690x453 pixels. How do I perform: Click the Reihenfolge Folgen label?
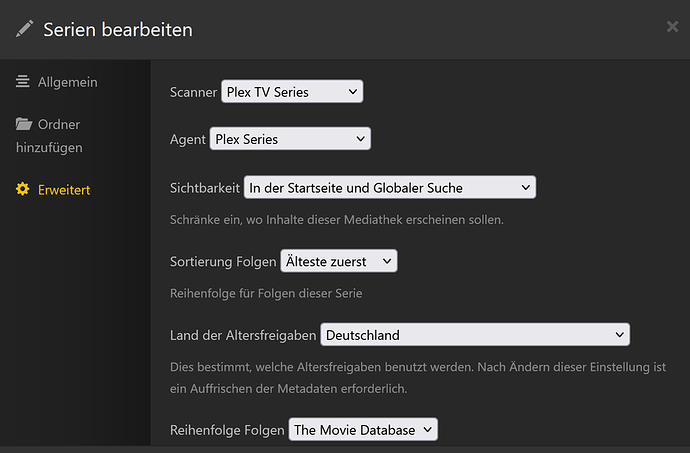(227, 430)
